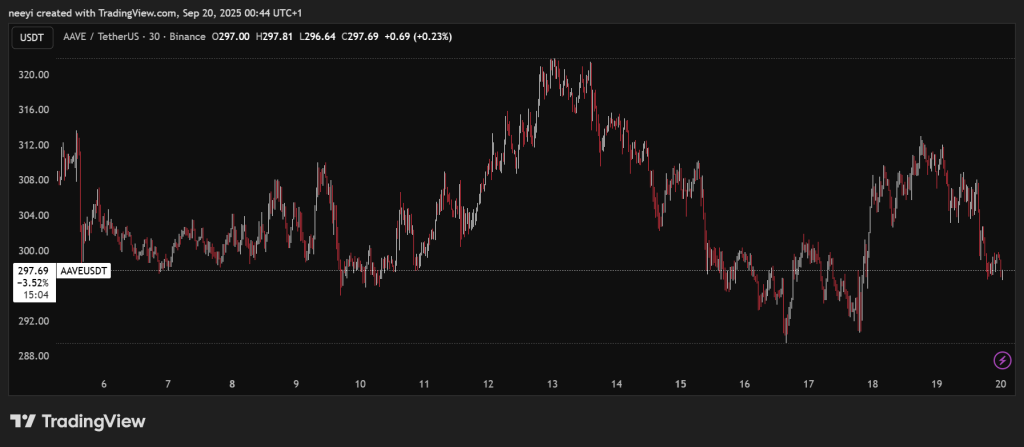Click the +0.69 (+0.23%) change value
Image resolution: width=1024 pixels, height=447 pixels.
[418, 37]
